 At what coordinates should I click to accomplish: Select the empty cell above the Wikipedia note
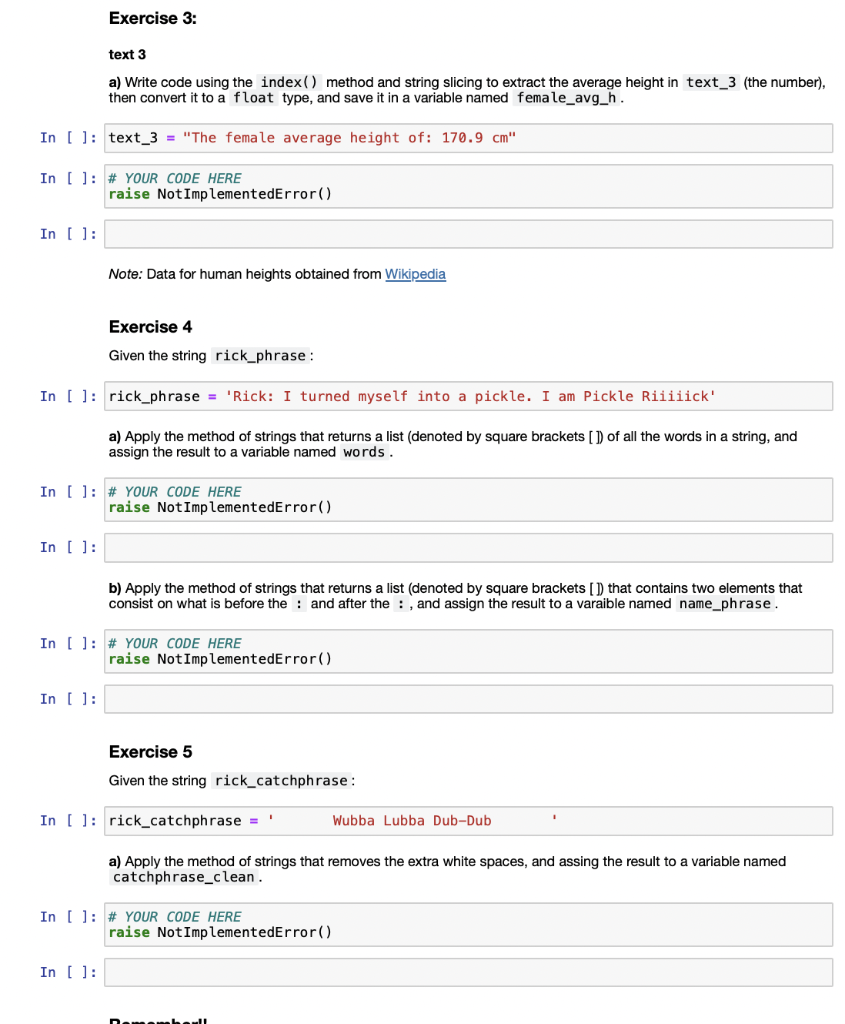coord(468,234)
